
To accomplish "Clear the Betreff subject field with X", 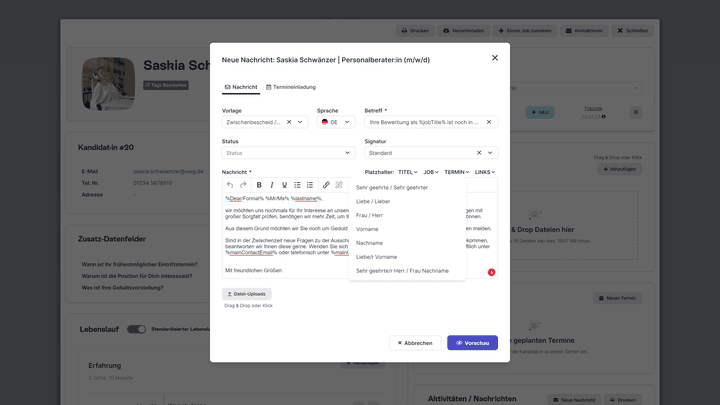I will coord(489,122).
